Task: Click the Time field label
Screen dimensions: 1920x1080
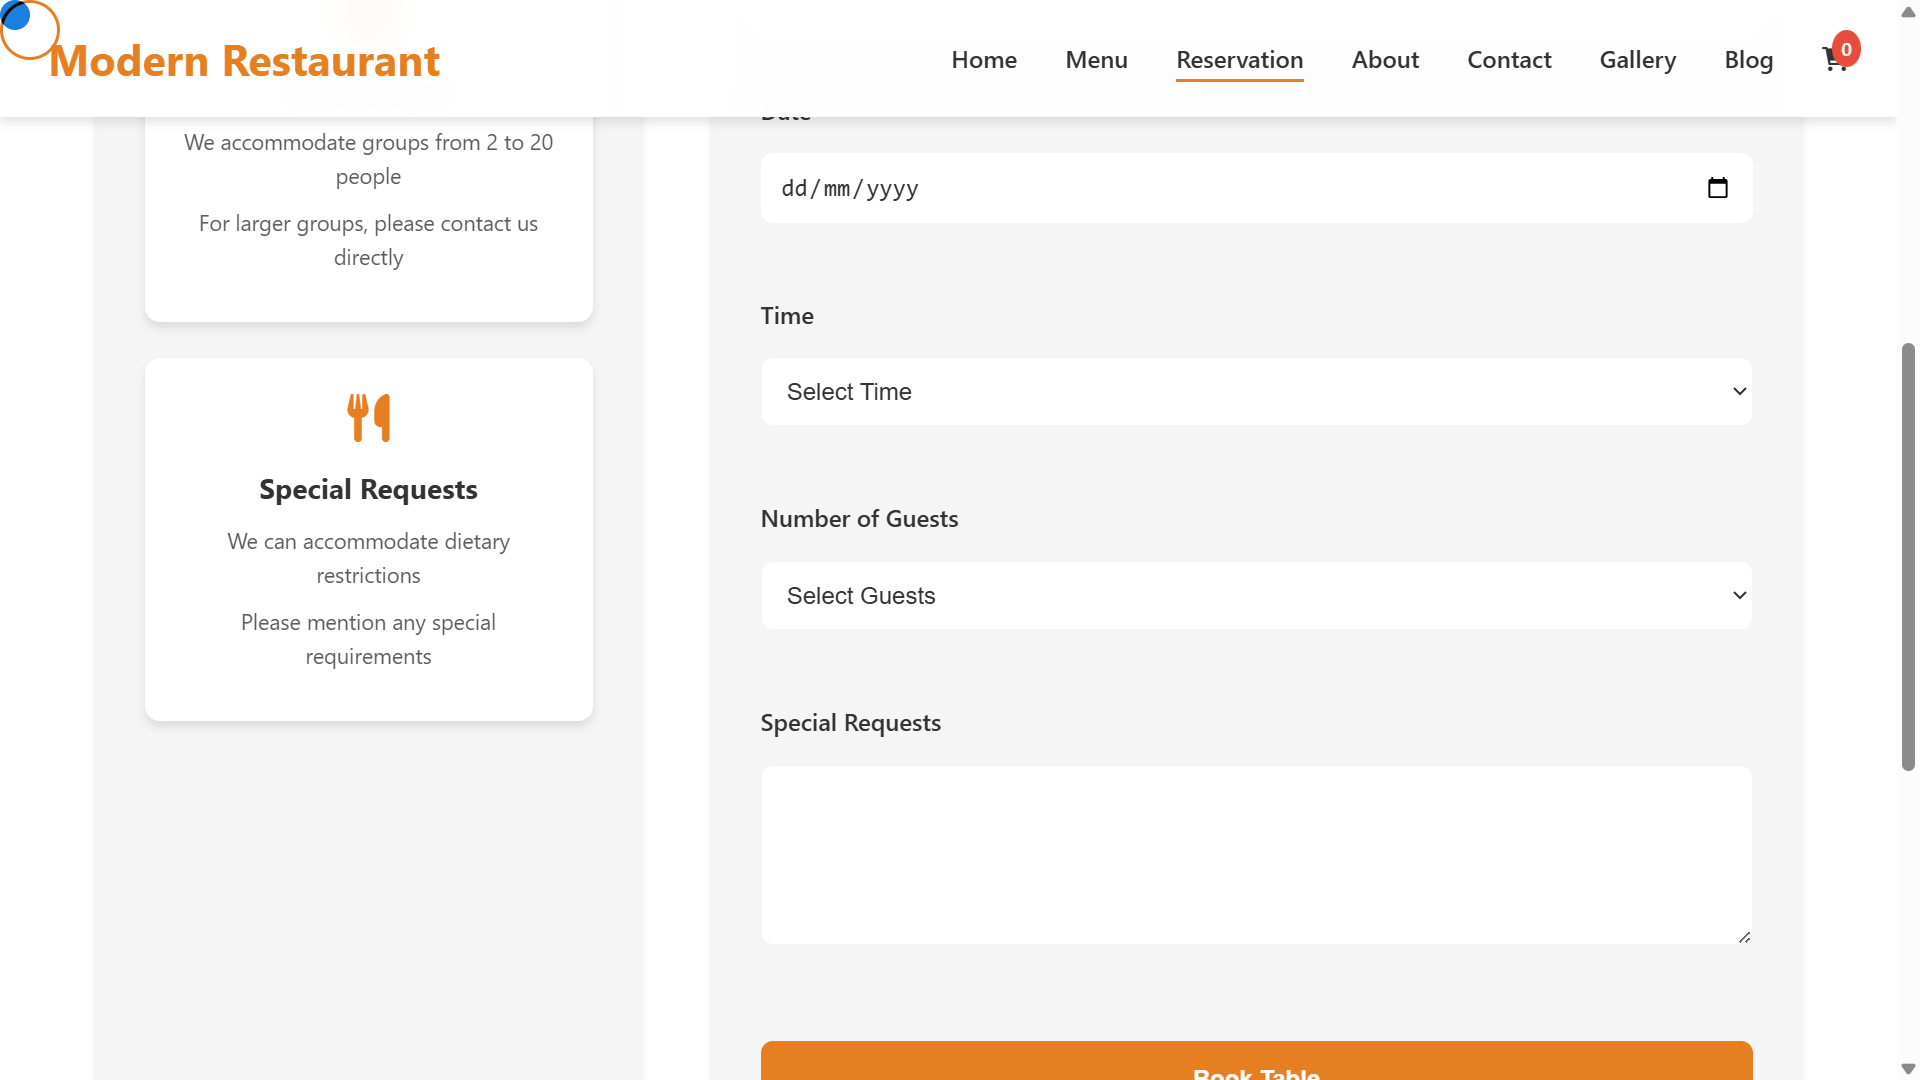Action: point(787,316)
